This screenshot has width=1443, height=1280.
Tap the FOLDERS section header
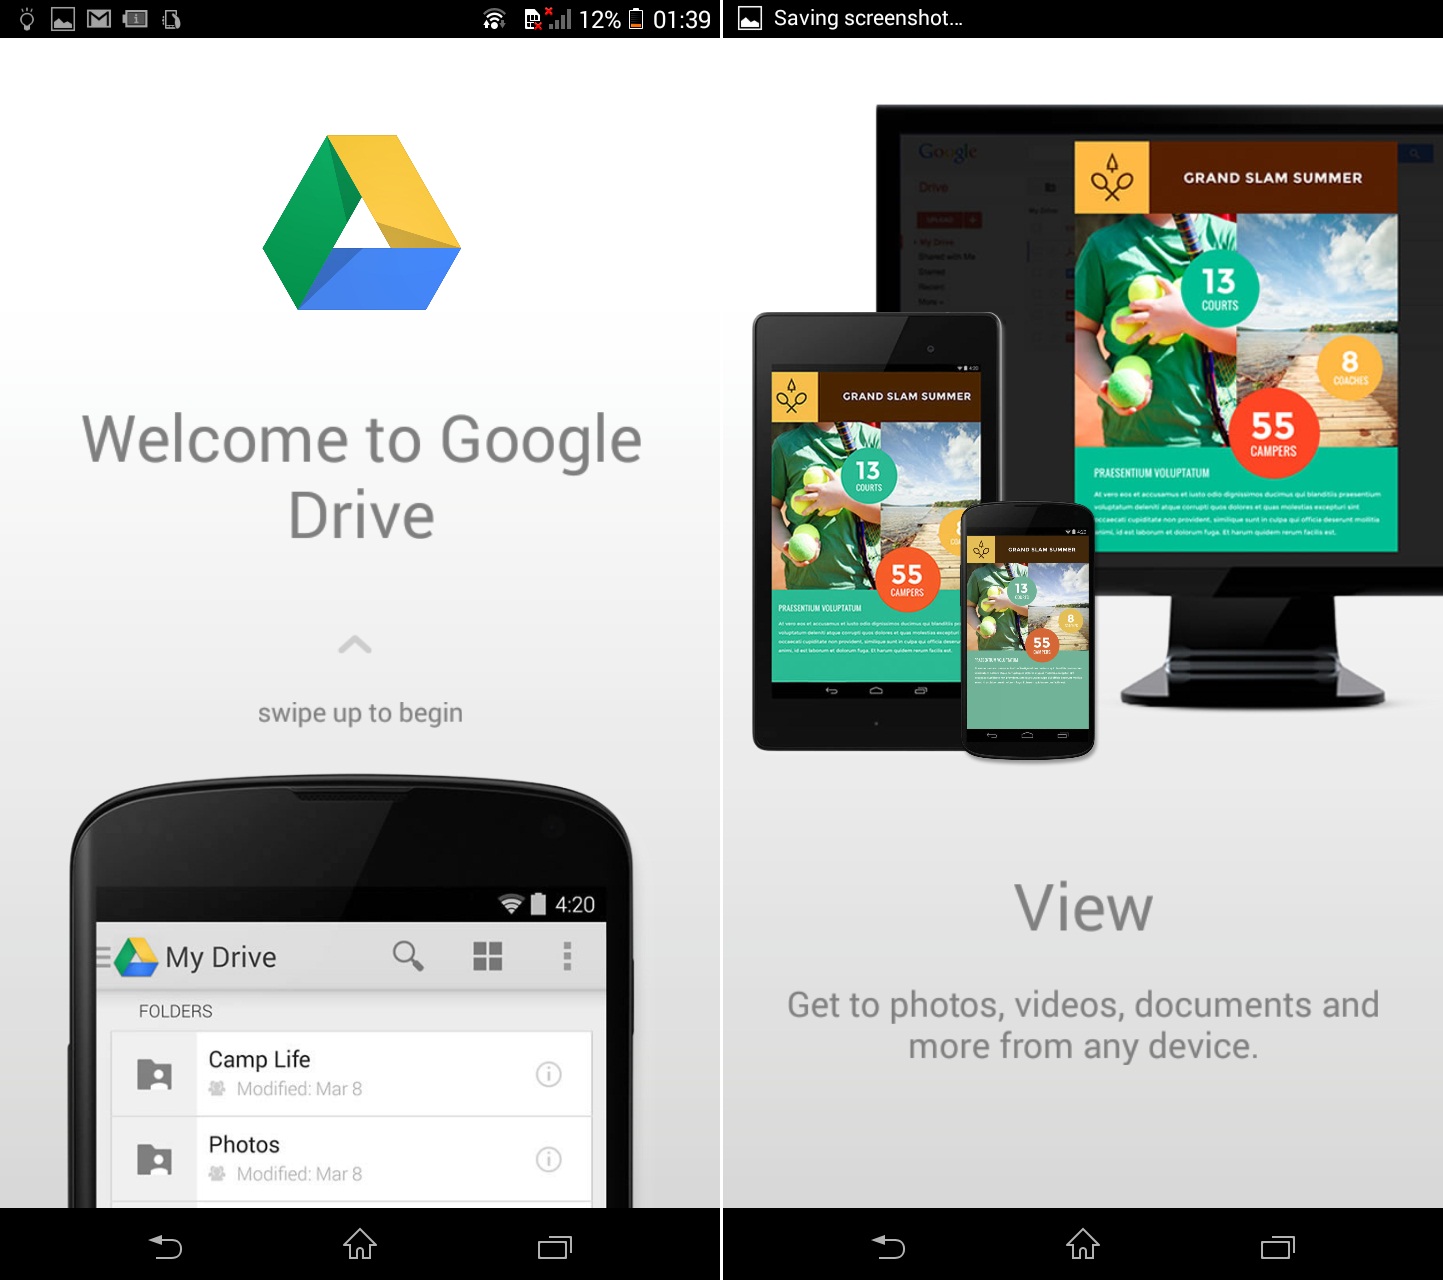click(176, 1011)
